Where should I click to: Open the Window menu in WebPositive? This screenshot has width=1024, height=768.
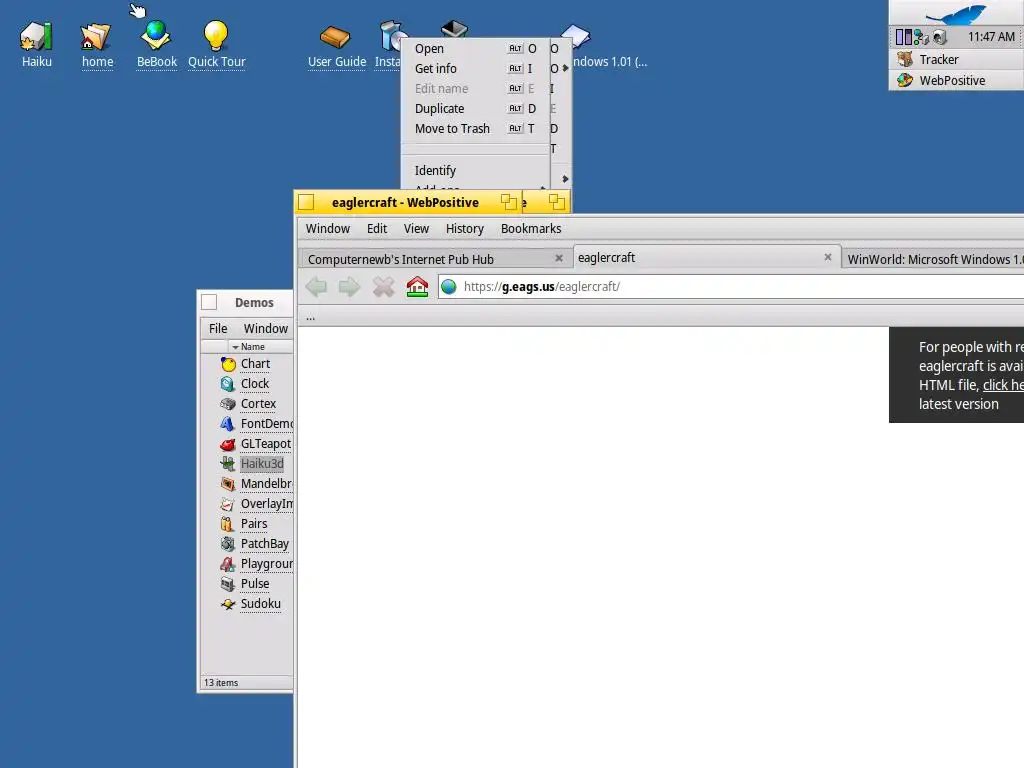pyautogui.click(x=328, y=229)
